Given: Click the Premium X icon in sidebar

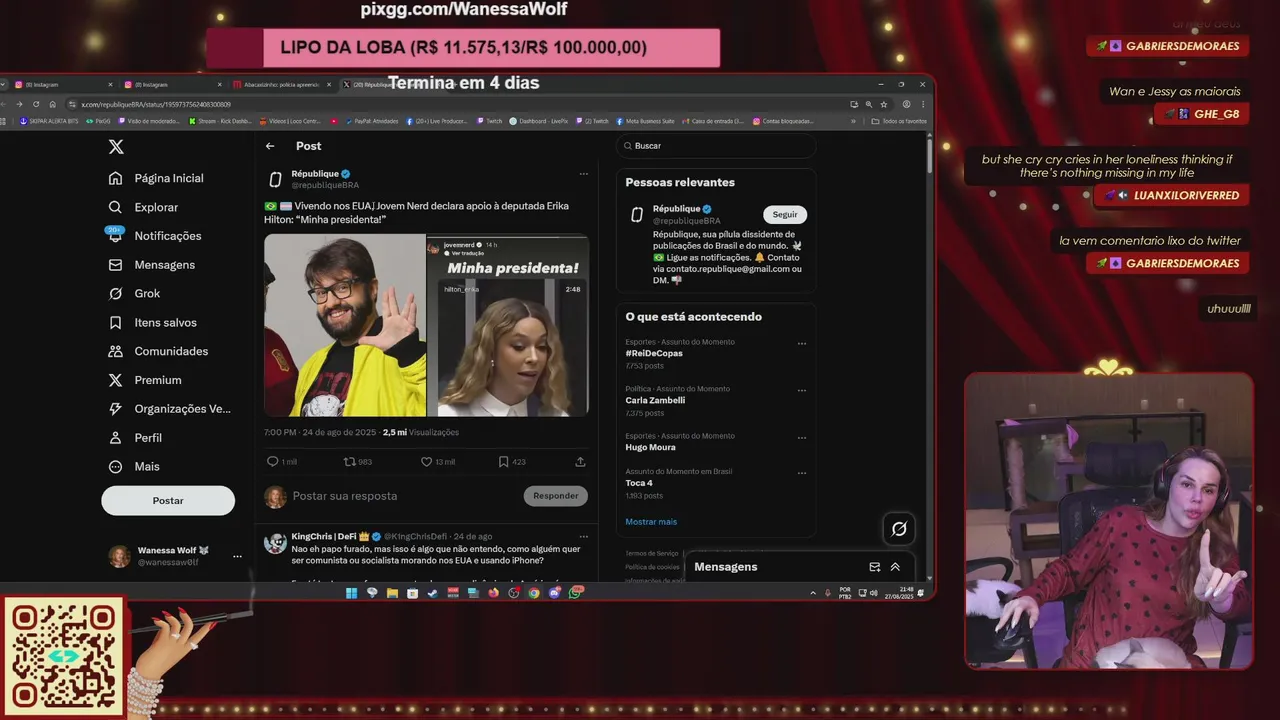Looking at the screenshot, I should pos(115,380).
